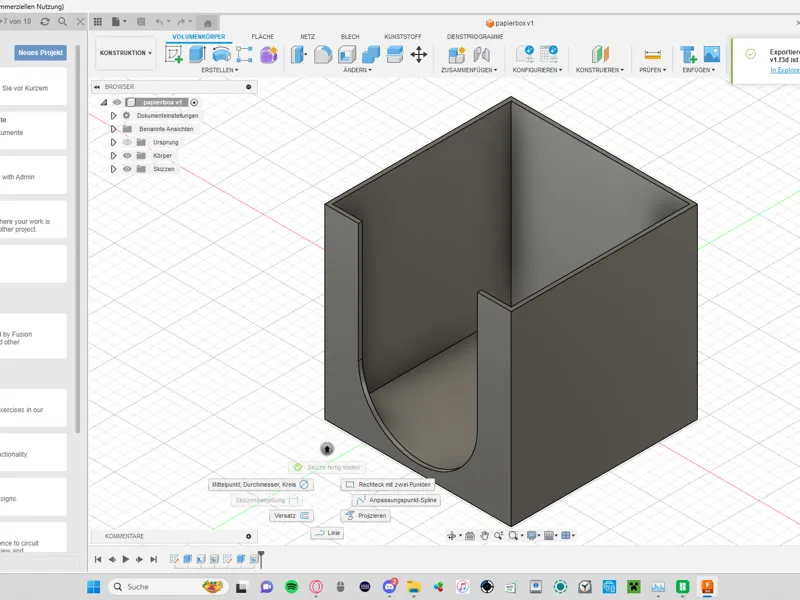Click the Look At camera icon

pos(470,535)
